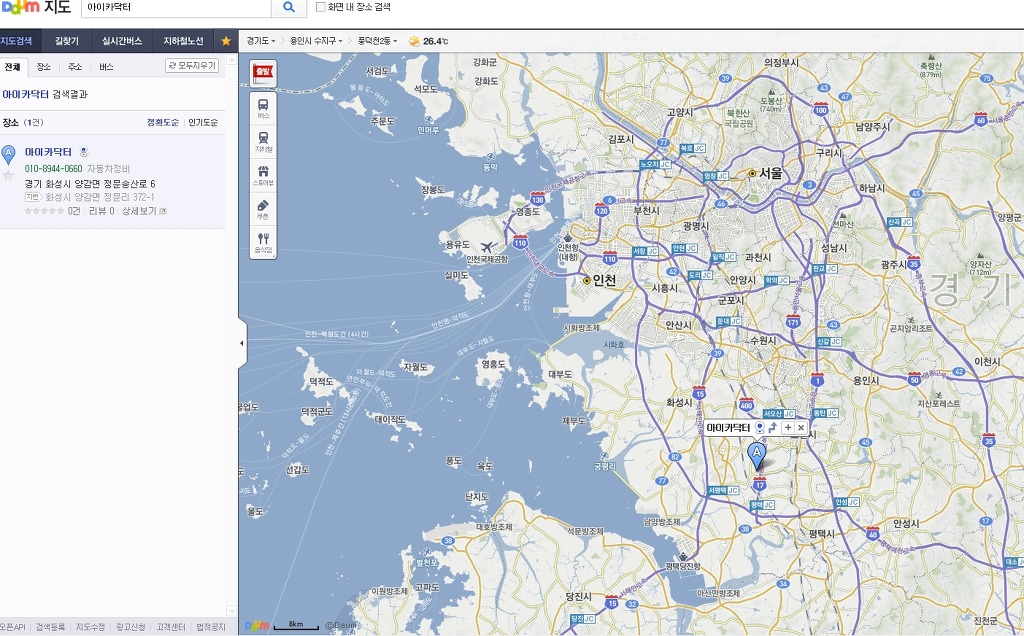The width and height of the screenshot is (1024, 636).
Task: Close the 아이카닥터 map popup
Action: point(801,428)
